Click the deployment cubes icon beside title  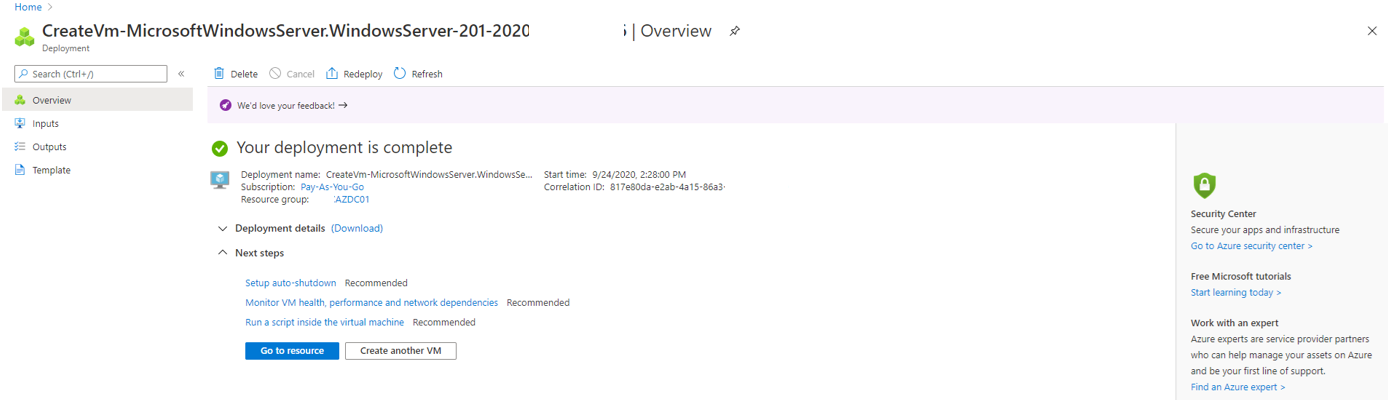pos(24,37)
